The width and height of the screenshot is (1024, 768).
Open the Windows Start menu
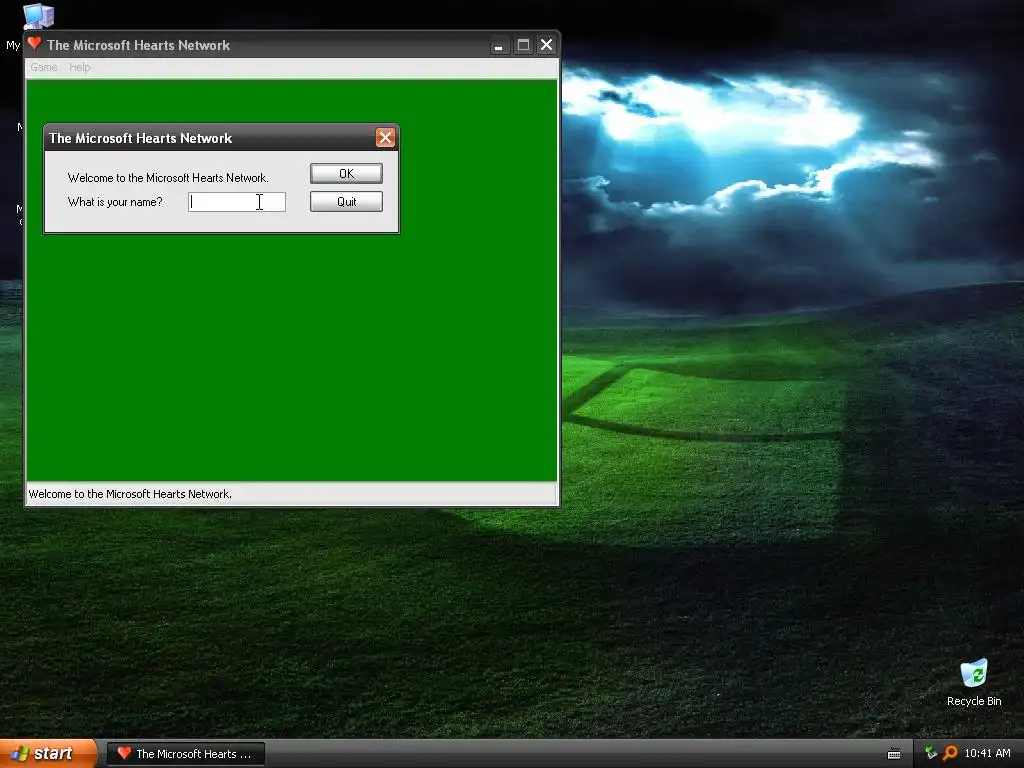(x=48, y=754)
